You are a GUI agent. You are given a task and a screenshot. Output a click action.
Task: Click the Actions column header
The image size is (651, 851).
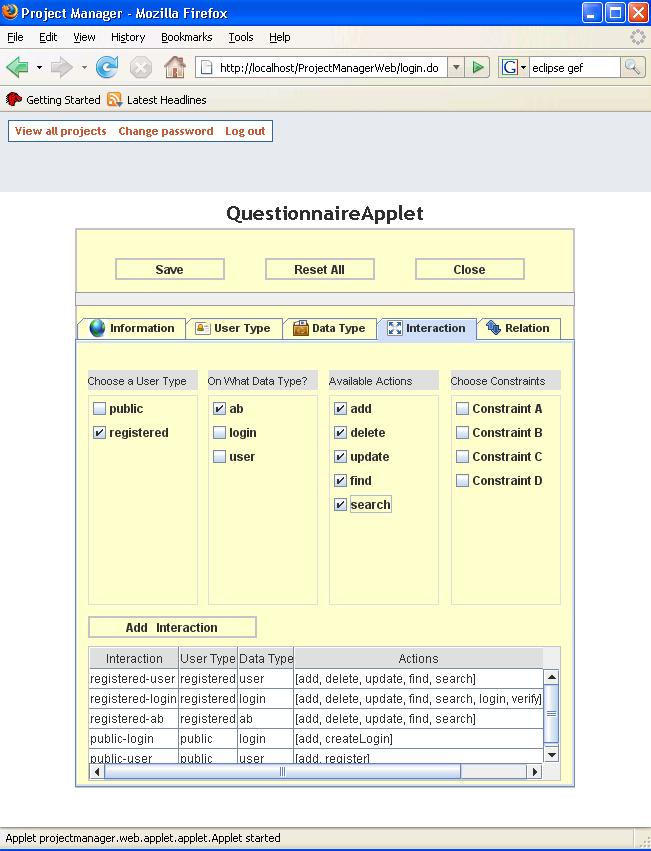pos(418,658)
